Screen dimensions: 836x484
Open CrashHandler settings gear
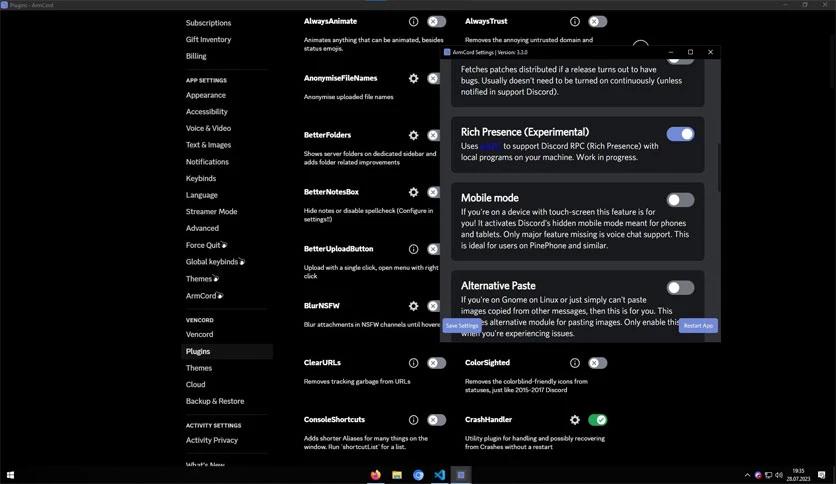574,420
